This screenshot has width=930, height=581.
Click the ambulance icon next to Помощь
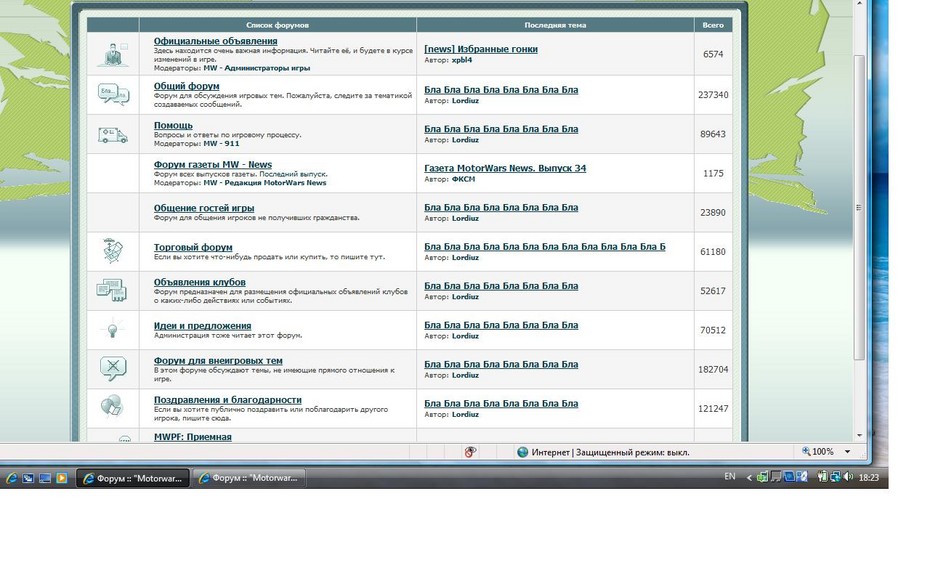pos(113,134)
